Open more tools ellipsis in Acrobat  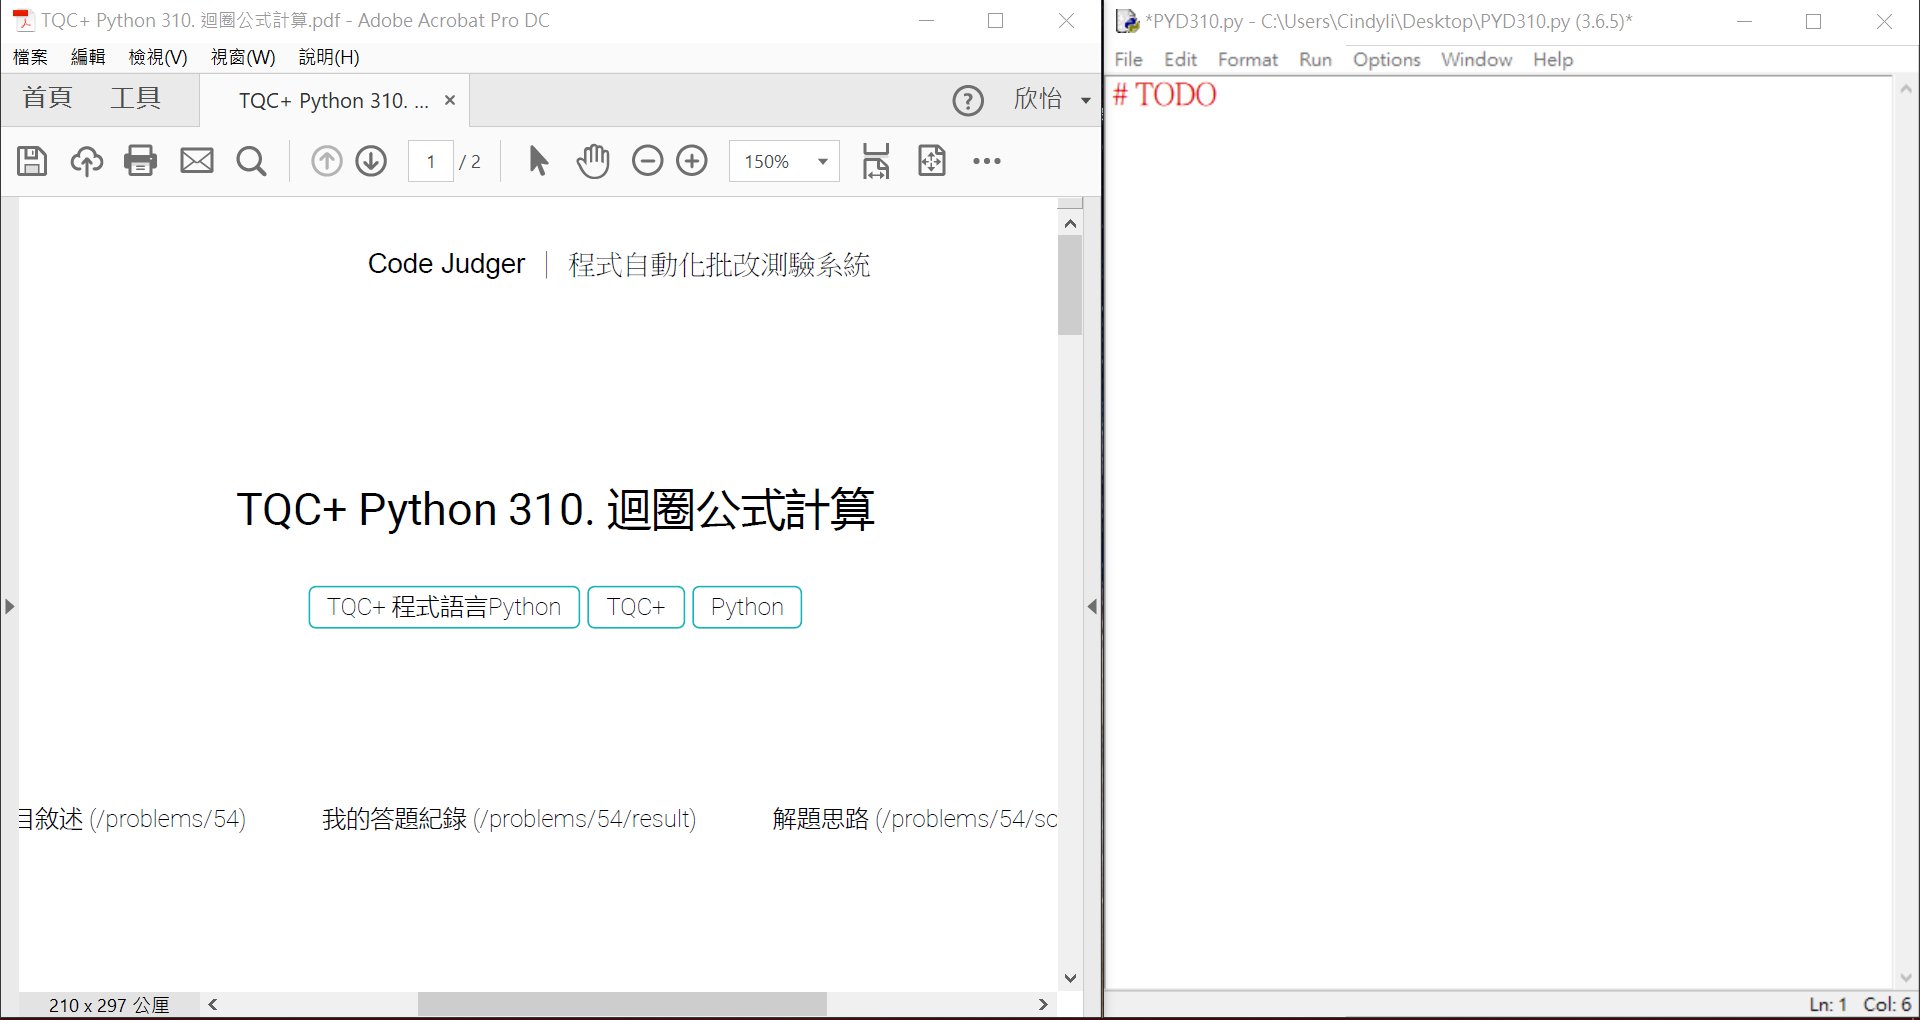tap(987, 161)
